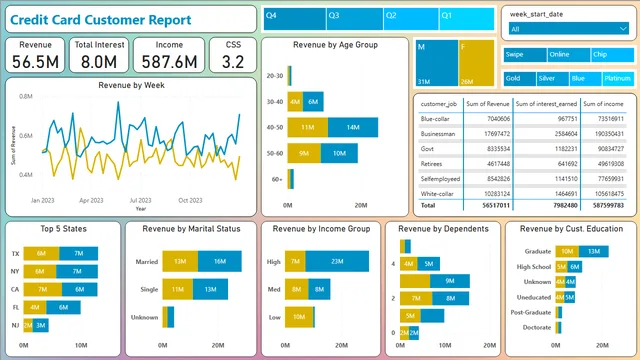Select the White-collar row in table
Screen dimensions: 640x360
click(522, 194)
